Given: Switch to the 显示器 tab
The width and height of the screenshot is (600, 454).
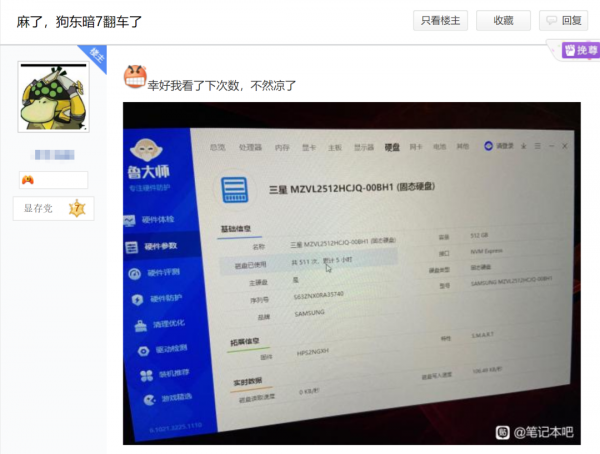Looking at the screenshot, I should (364, 147).
